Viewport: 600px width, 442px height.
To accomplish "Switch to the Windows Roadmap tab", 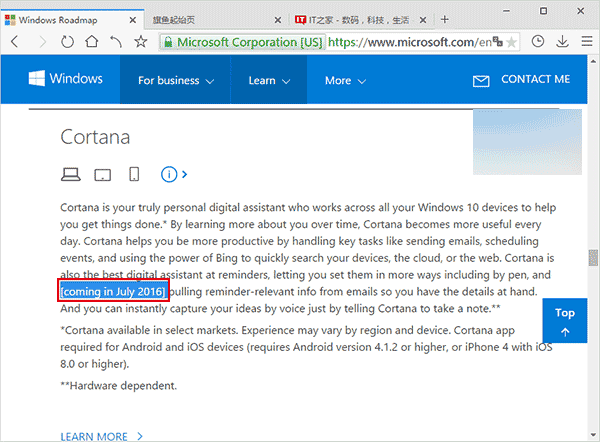I will click(72, 20).
